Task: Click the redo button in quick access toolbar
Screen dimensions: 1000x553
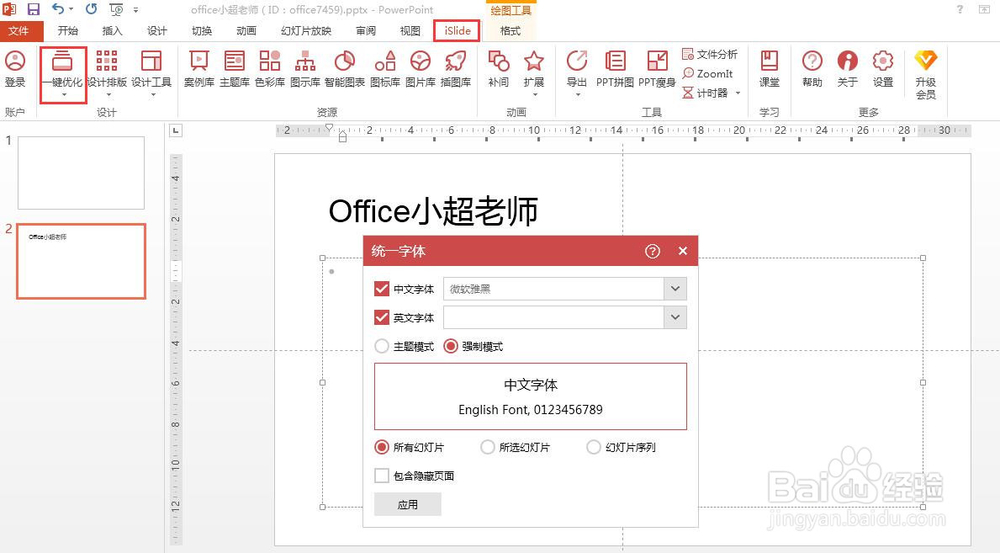Action: click(x=91, y=10)
